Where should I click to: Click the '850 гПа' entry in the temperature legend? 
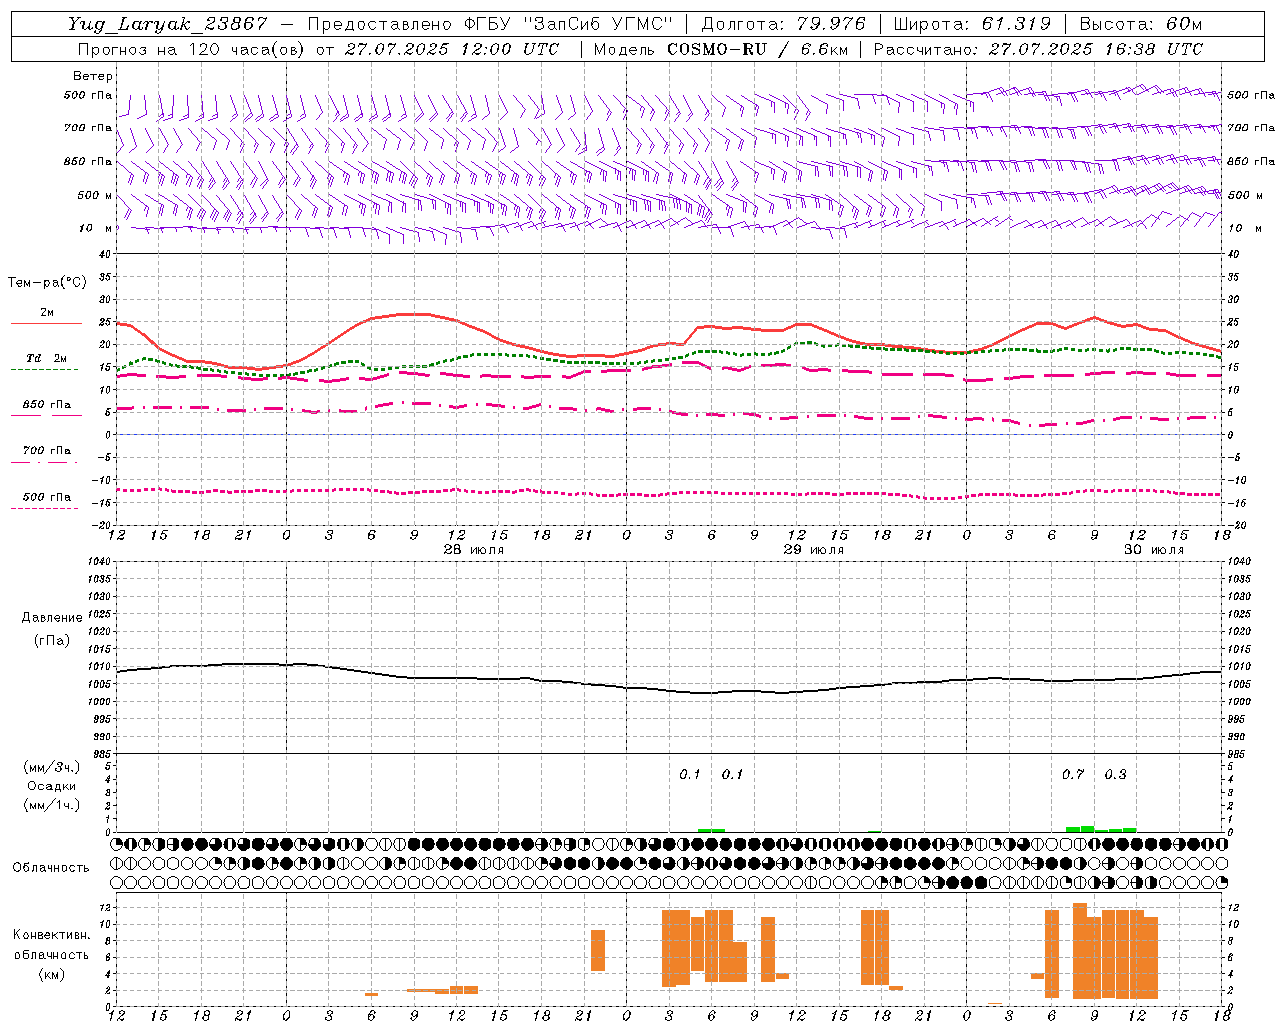tap(47, 405)
